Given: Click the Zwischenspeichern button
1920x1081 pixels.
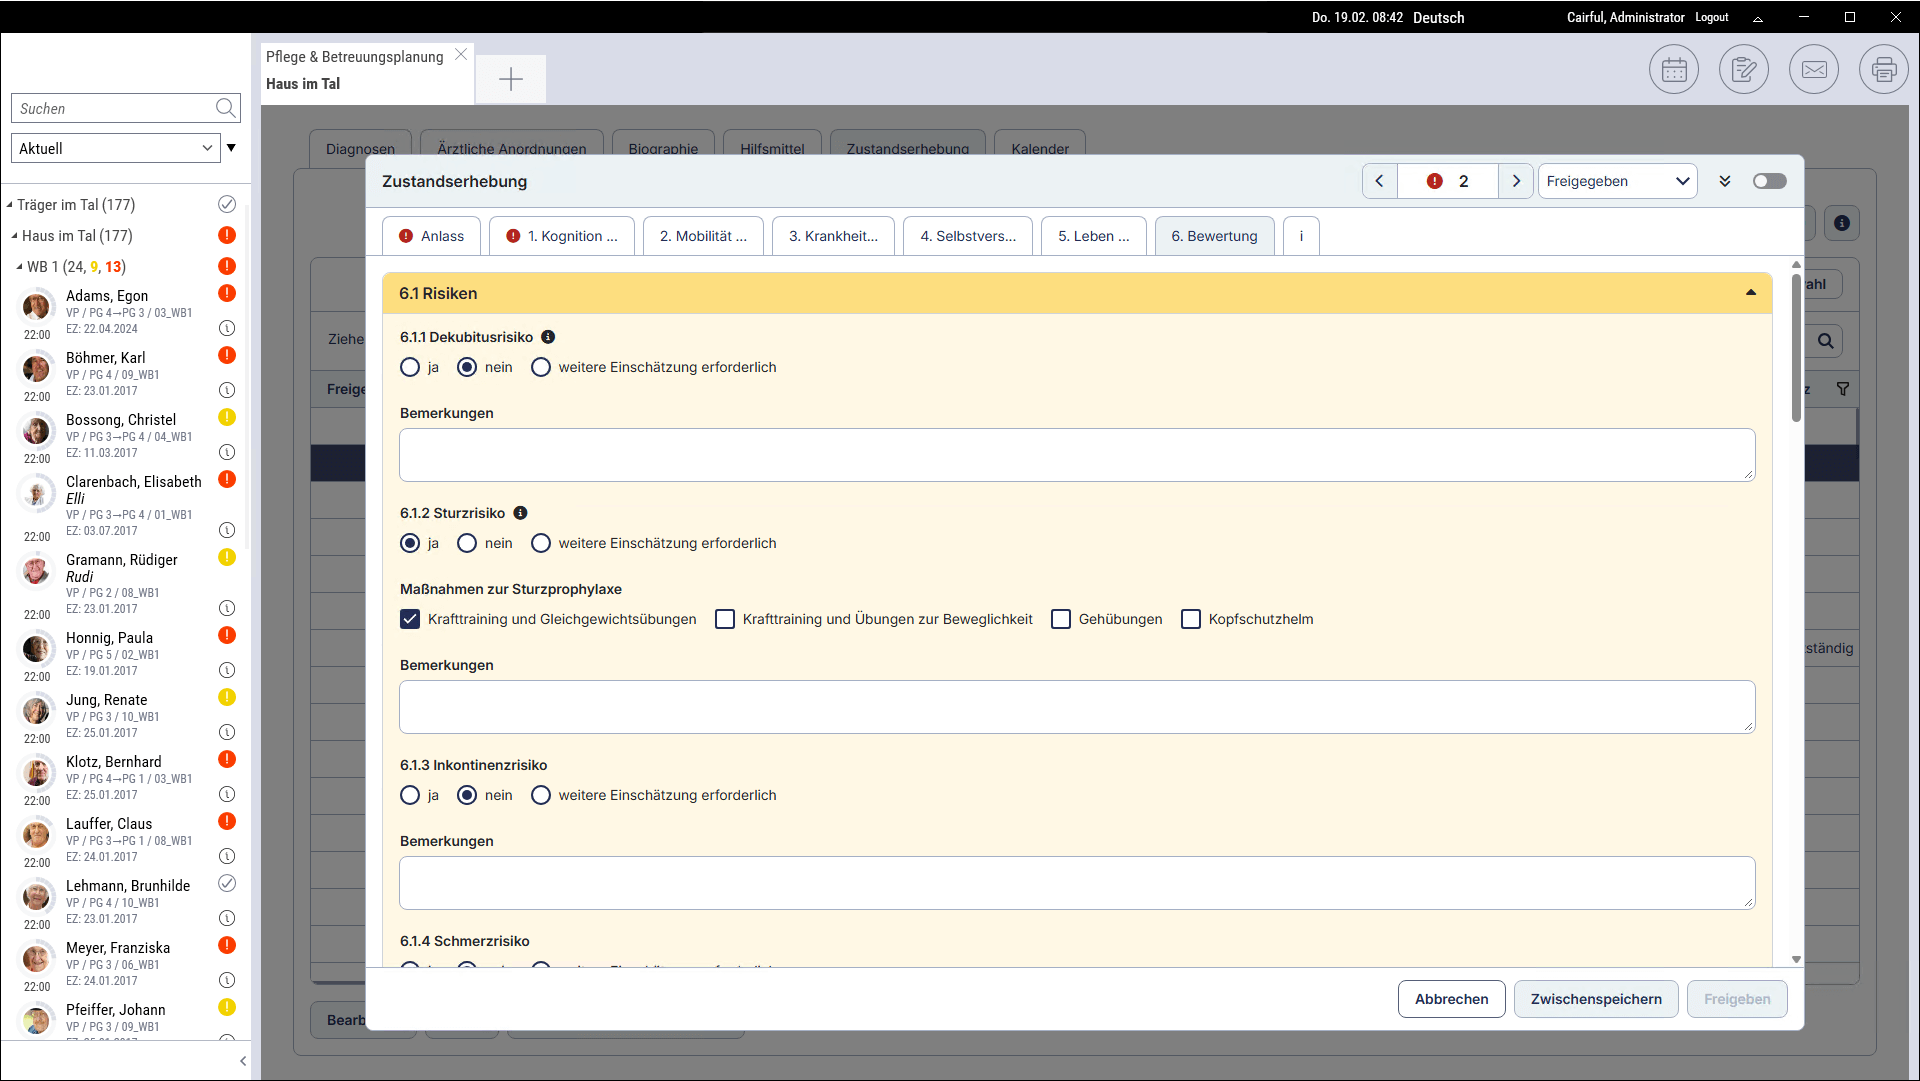Looking at the screenshot, I should [x=1596, y=999].
